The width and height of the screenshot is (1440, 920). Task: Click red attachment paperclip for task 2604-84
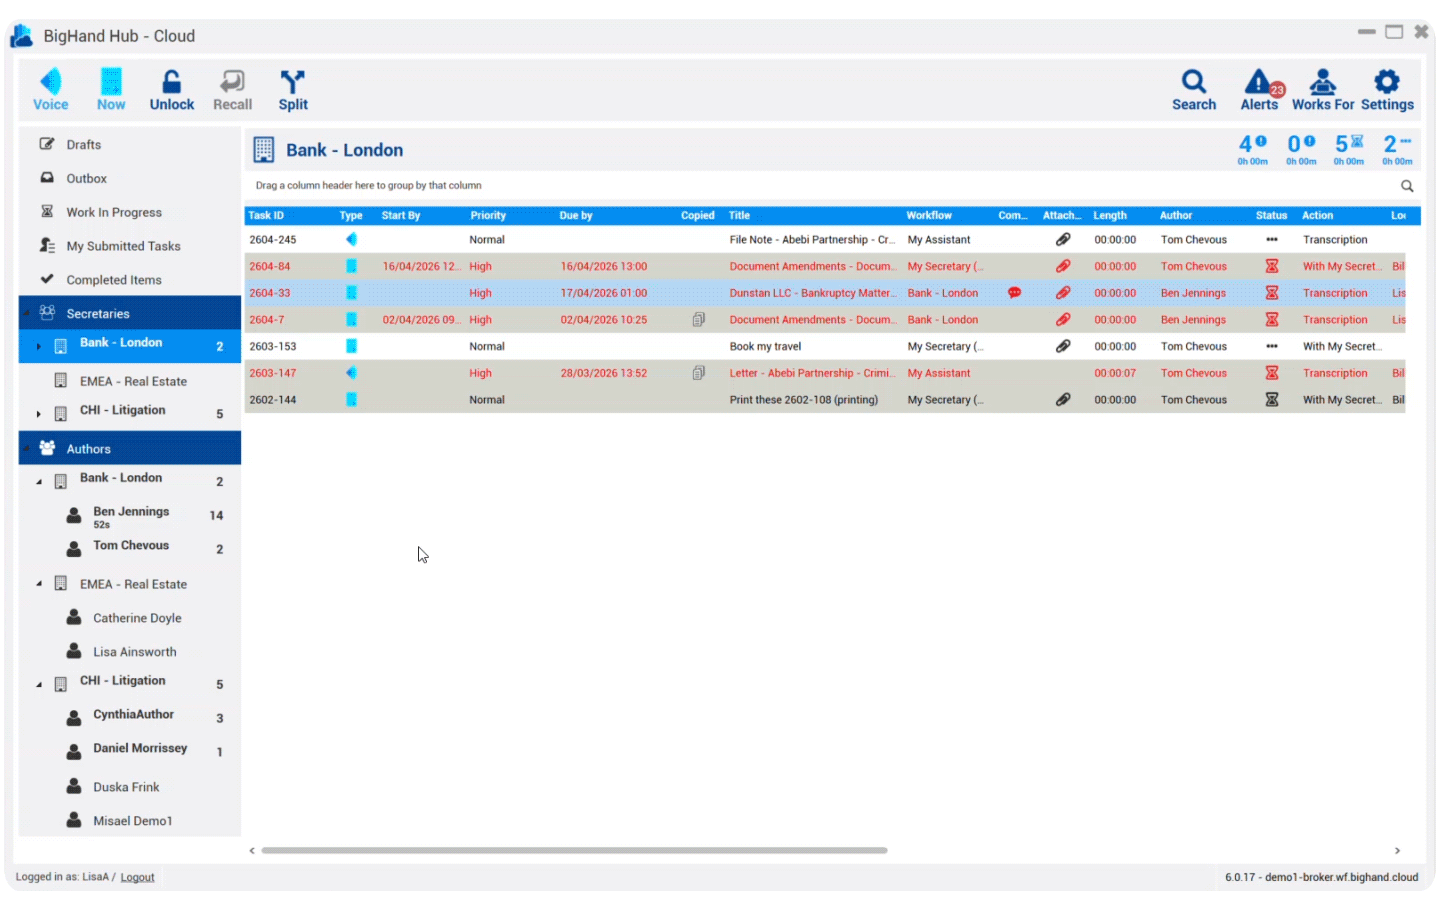pos(1063,266)
